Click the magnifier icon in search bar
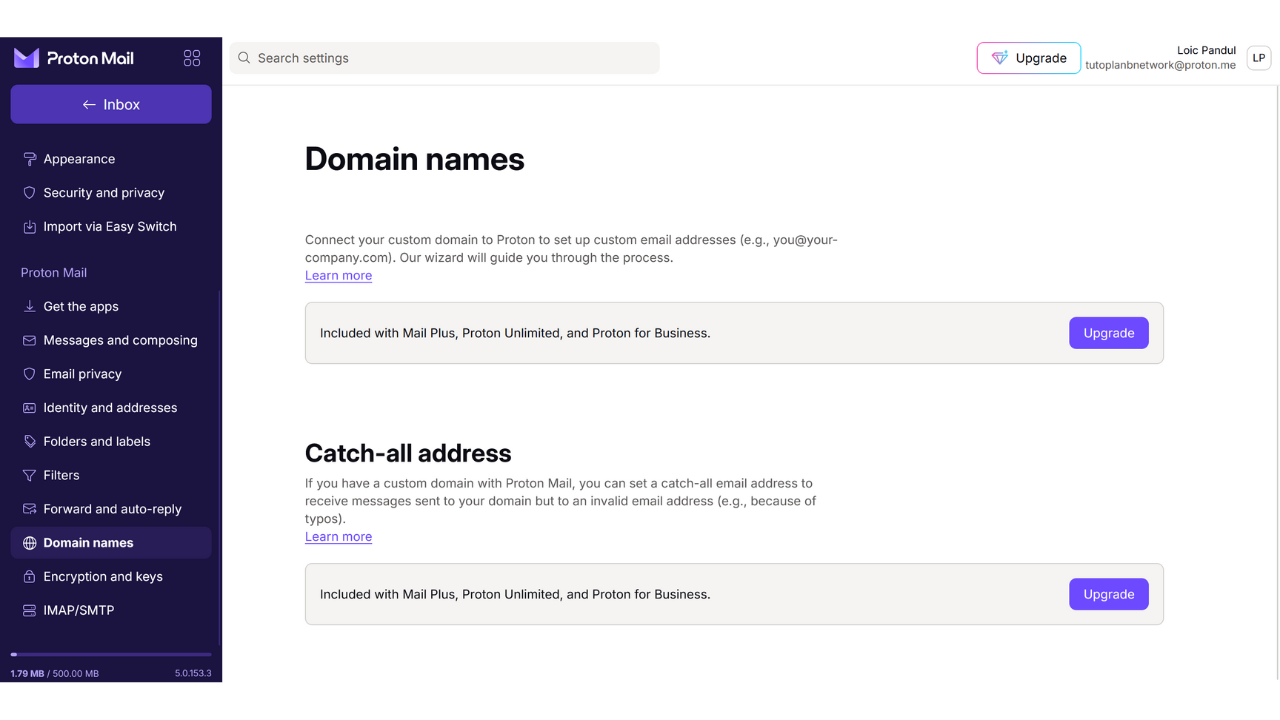Viewport: 1280px width, 720px height. [x=244, y=58]
